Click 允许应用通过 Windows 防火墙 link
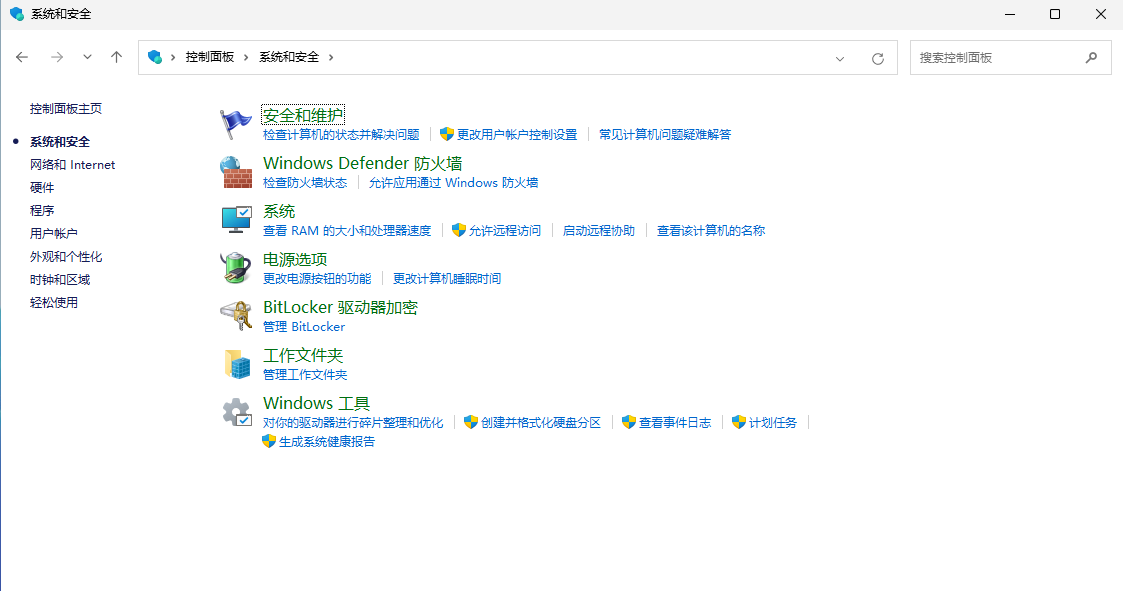The height and width of the screenshot is (591, 1123). (453, 183)
